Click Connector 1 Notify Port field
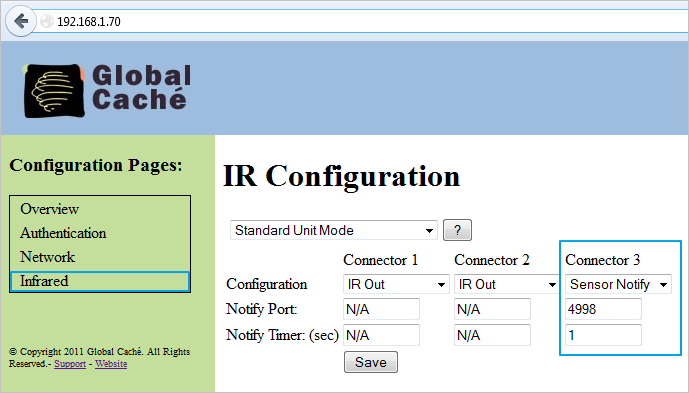The width and height of the screenshot is (689, 393). pos(381,309)
